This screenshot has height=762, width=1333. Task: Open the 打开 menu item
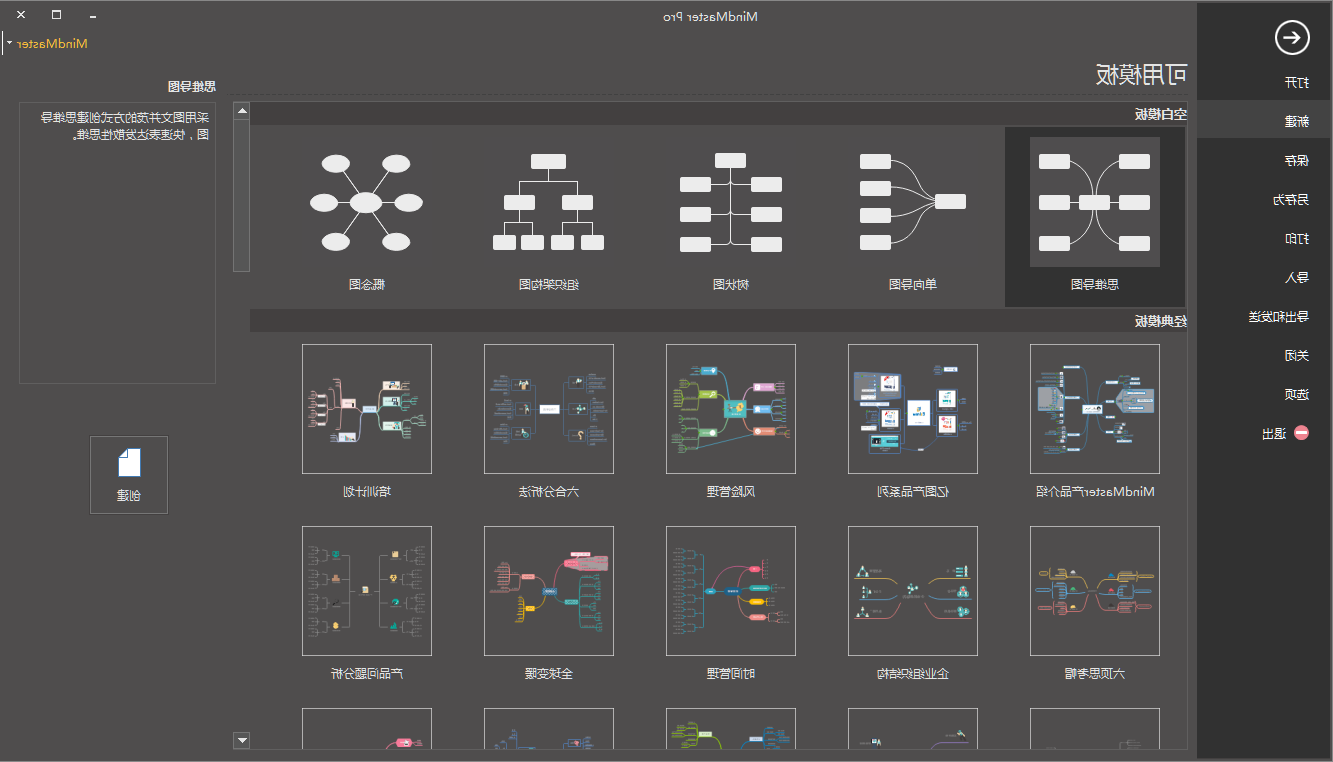1297,81
